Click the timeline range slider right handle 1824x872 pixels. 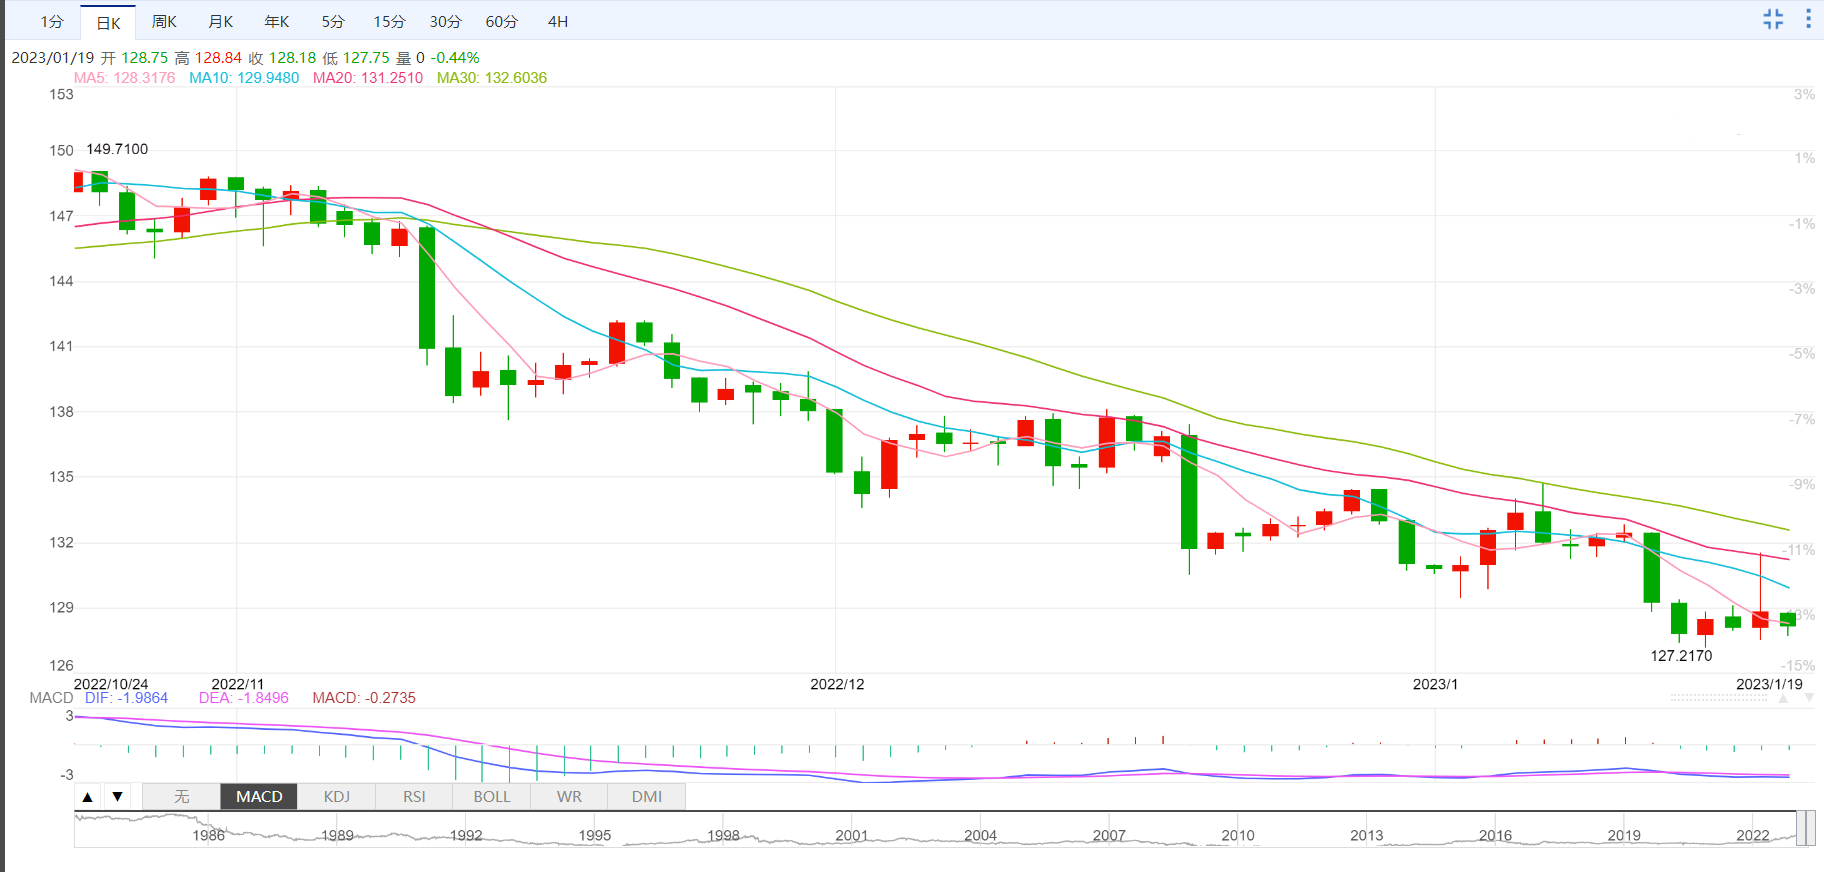point(1811,829)
